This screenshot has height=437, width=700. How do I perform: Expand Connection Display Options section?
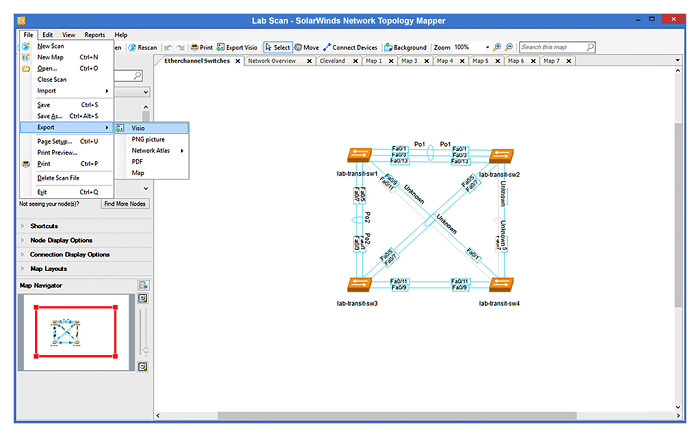22,254
